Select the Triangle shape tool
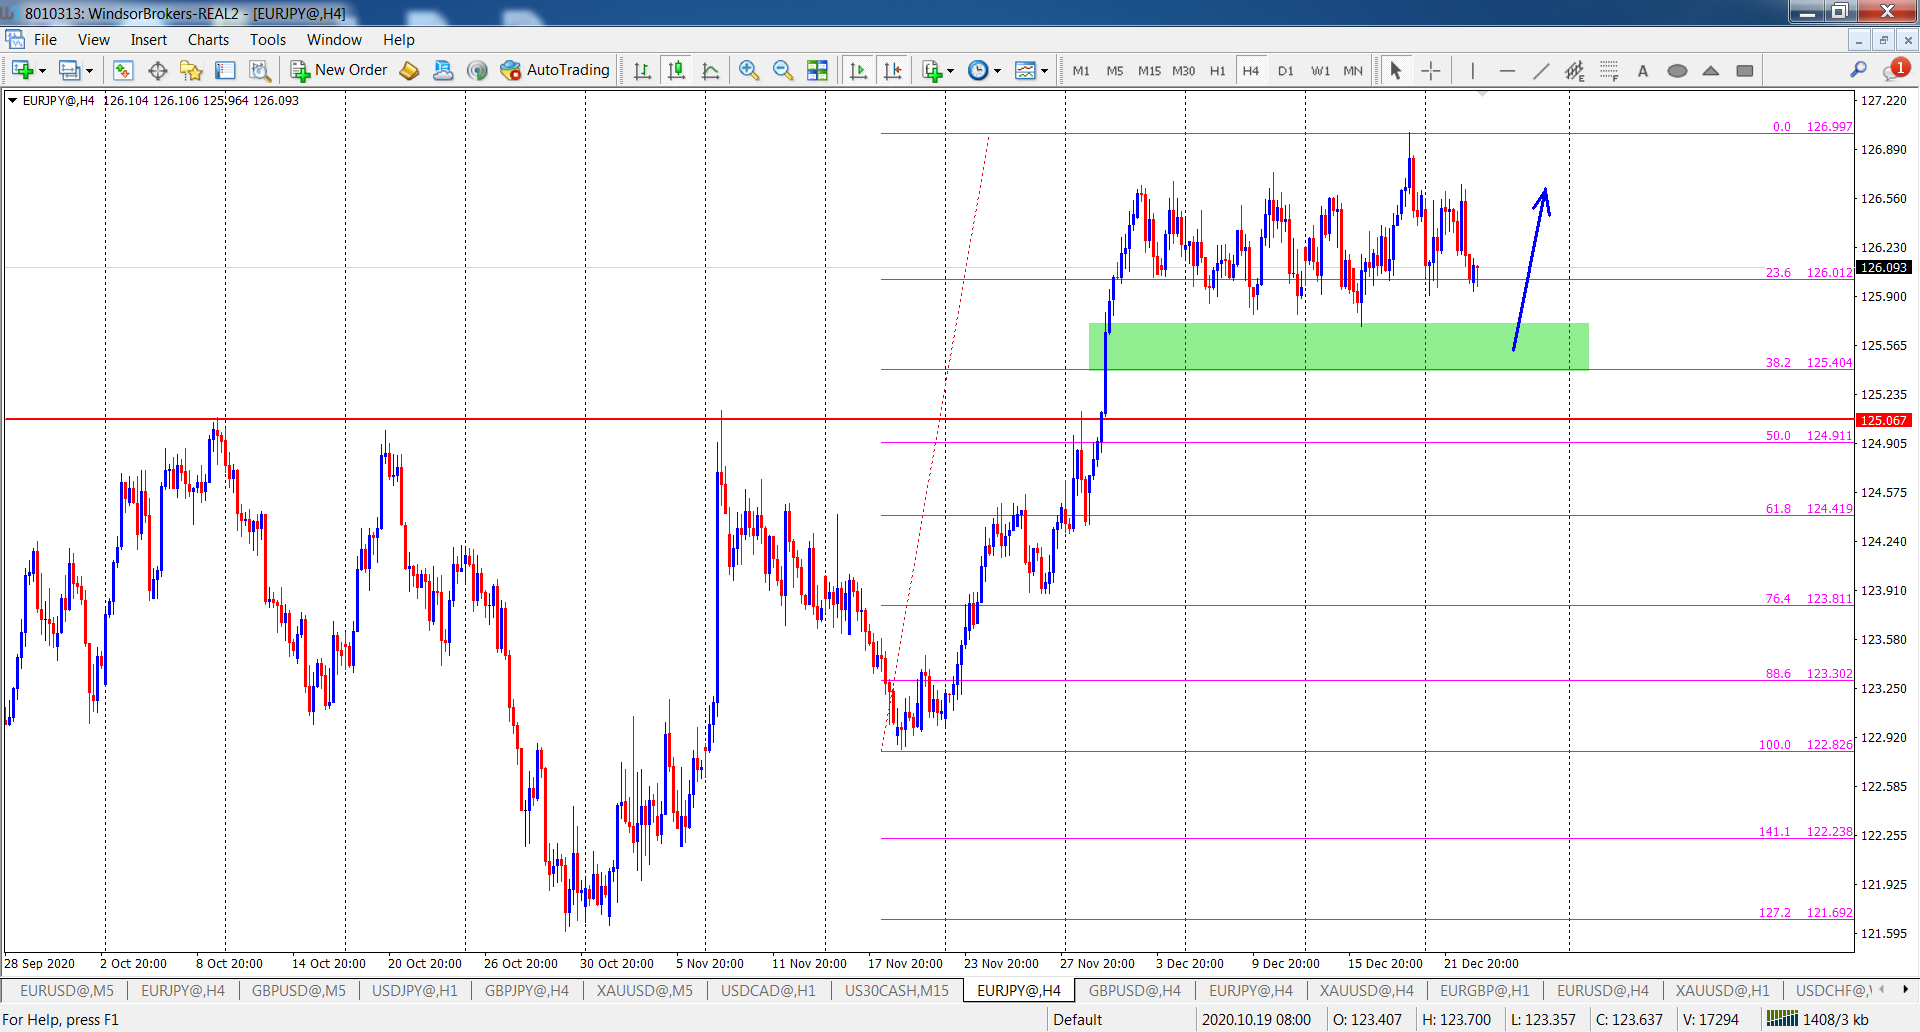The width and height of the screenshot is (1920, 1032). pos(1711,70)
